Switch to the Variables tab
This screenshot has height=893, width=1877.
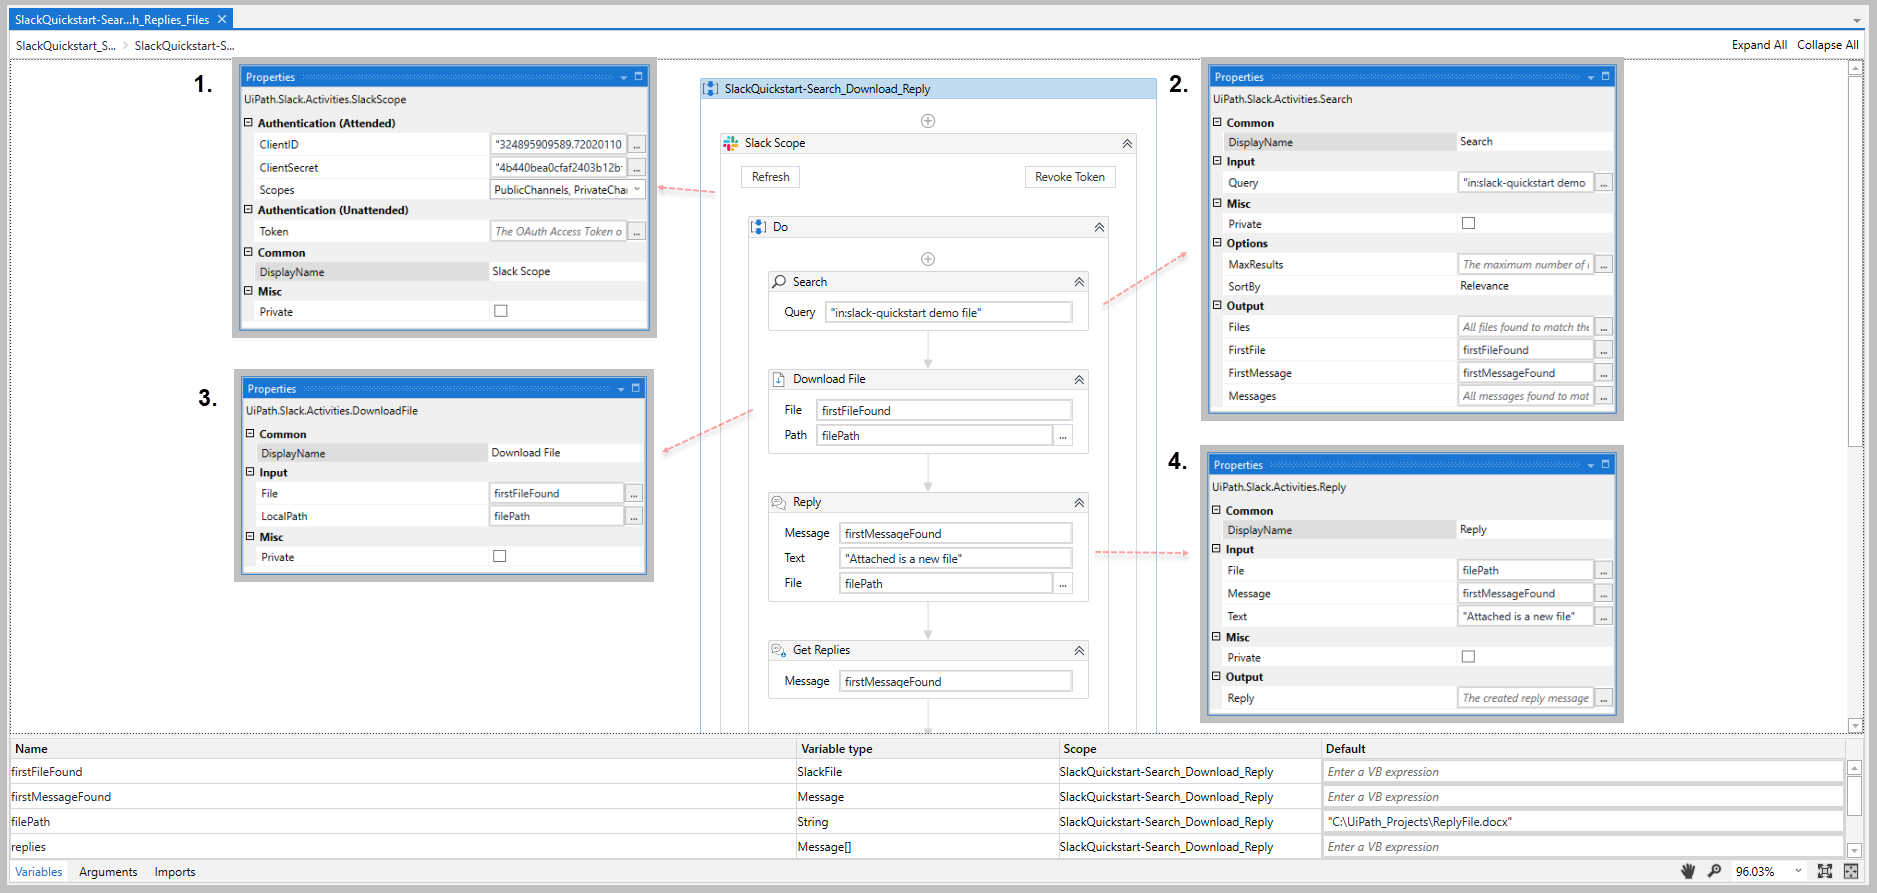pyautogui.click(x=39, y=872)
